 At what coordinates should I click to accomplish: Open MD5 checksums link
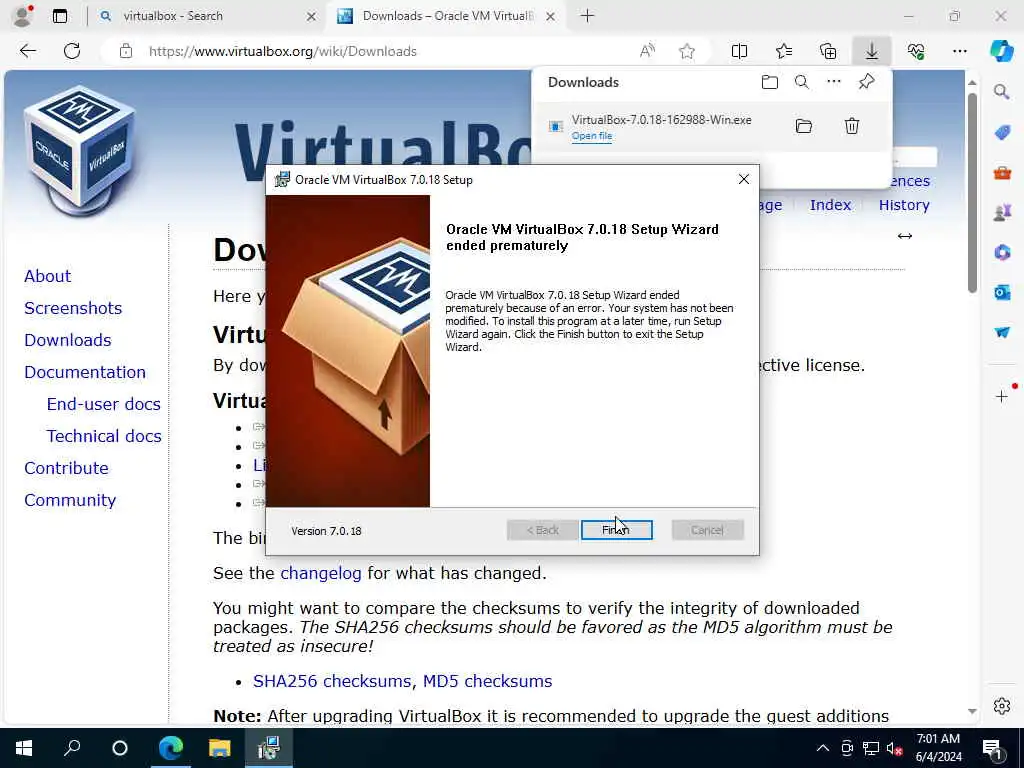487,681
